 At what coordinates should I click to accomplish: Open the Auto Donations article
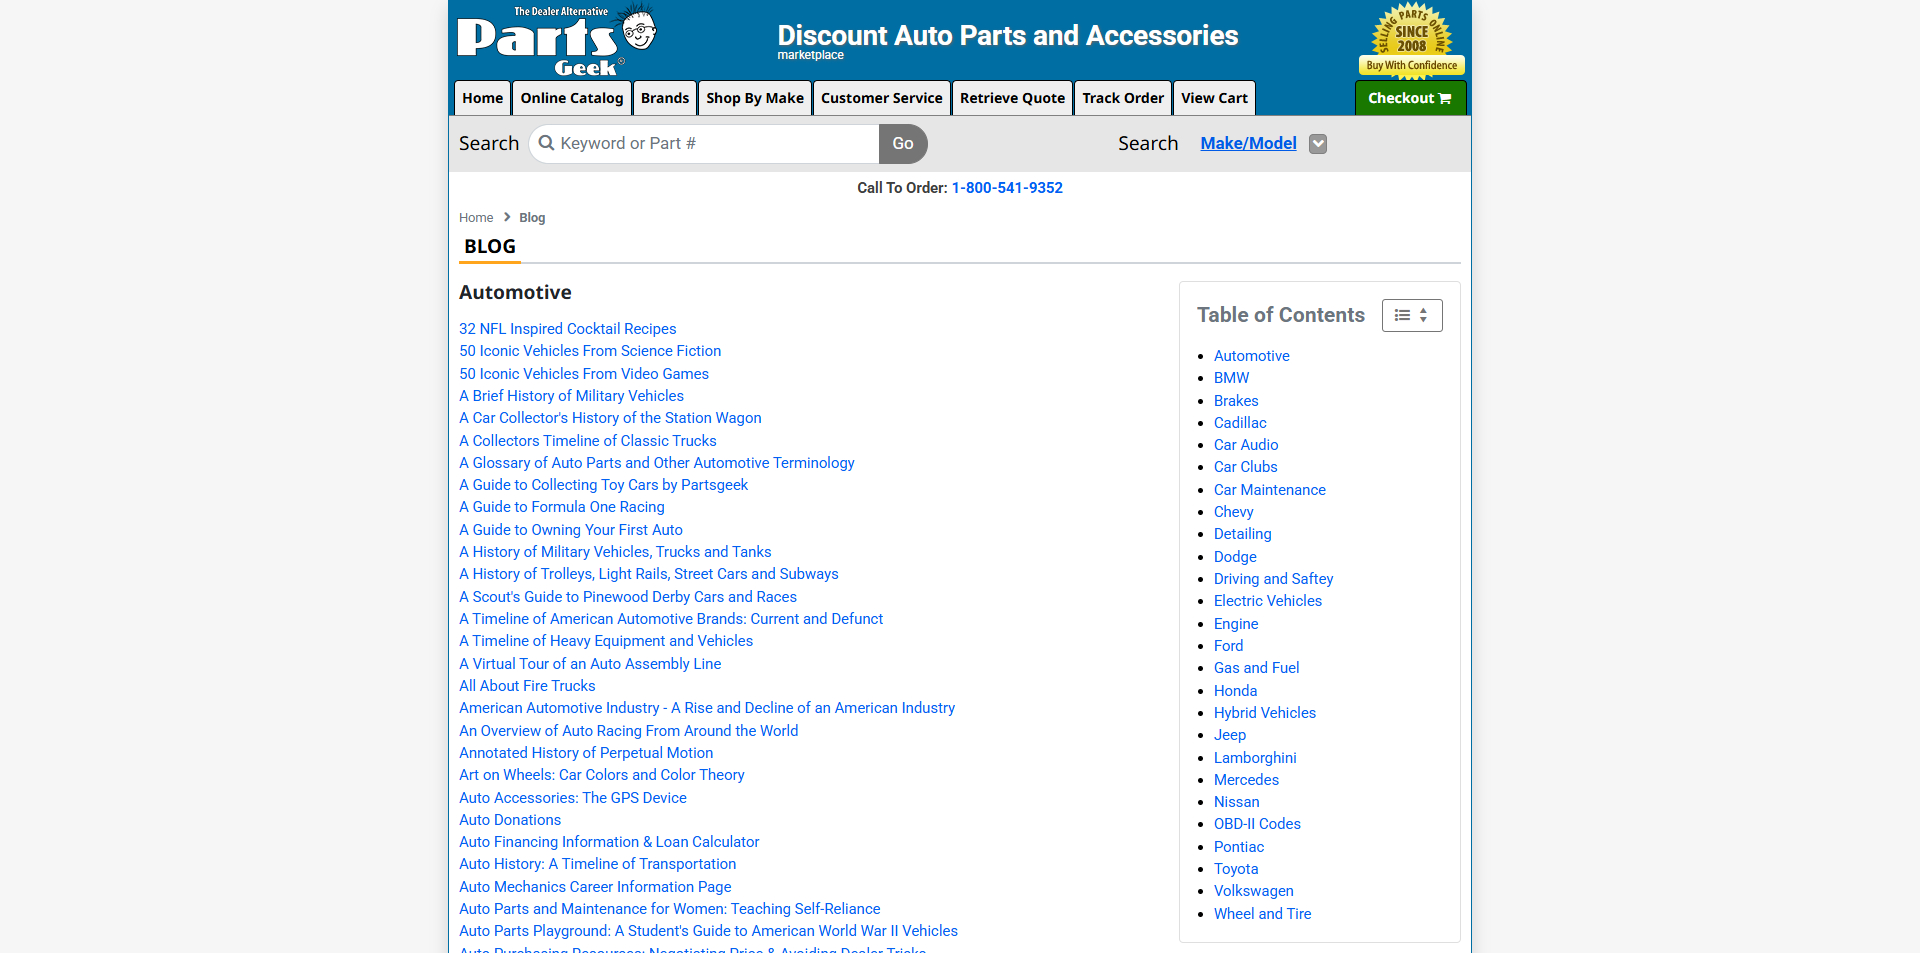click(510, 820)
